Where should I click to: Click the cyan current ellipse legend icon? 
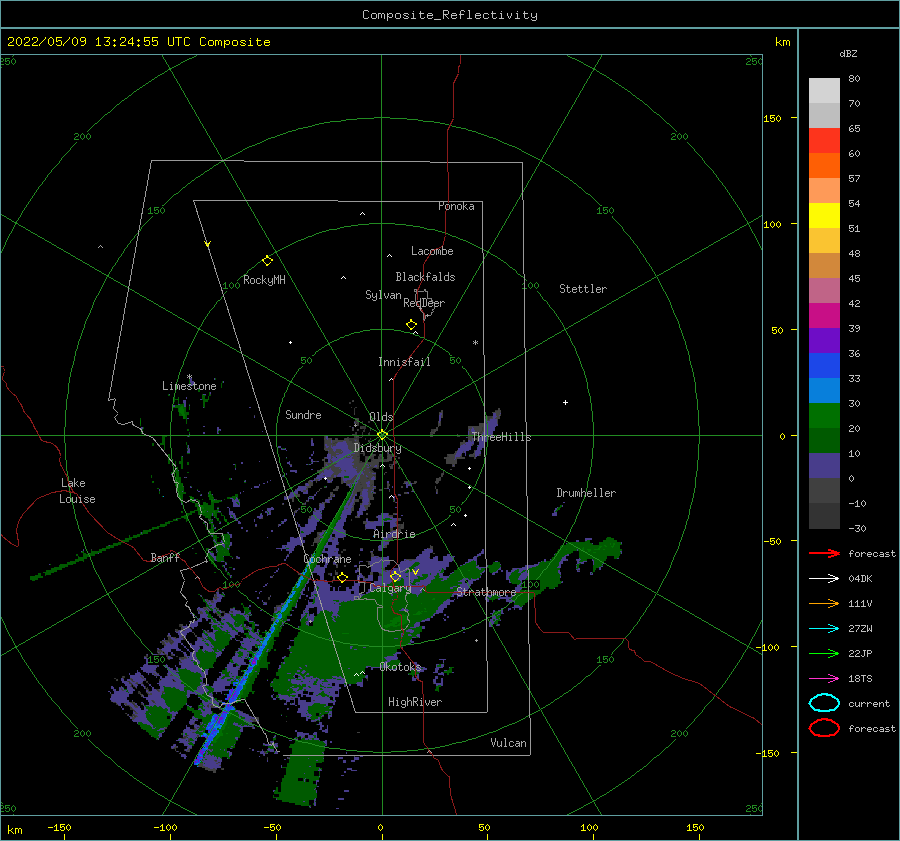pos(824,703)
